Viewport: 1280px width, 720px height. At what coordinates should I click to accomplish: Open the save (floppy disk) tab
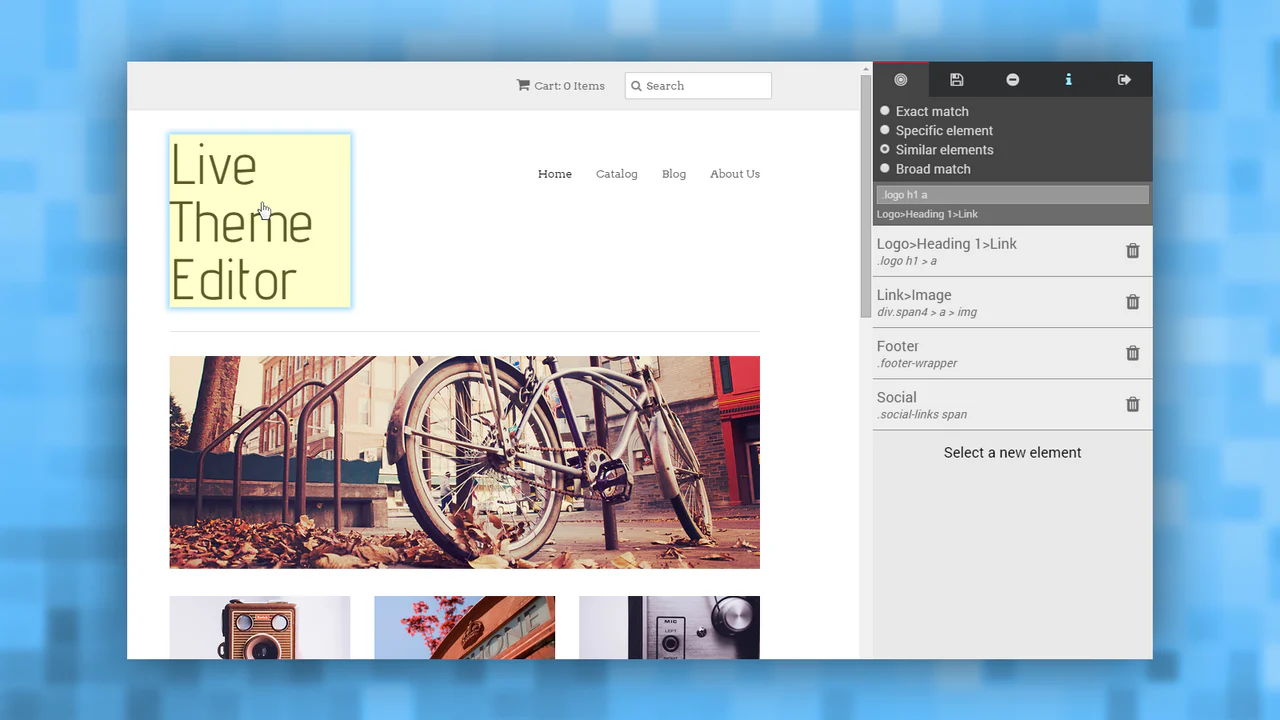[956, 80]
